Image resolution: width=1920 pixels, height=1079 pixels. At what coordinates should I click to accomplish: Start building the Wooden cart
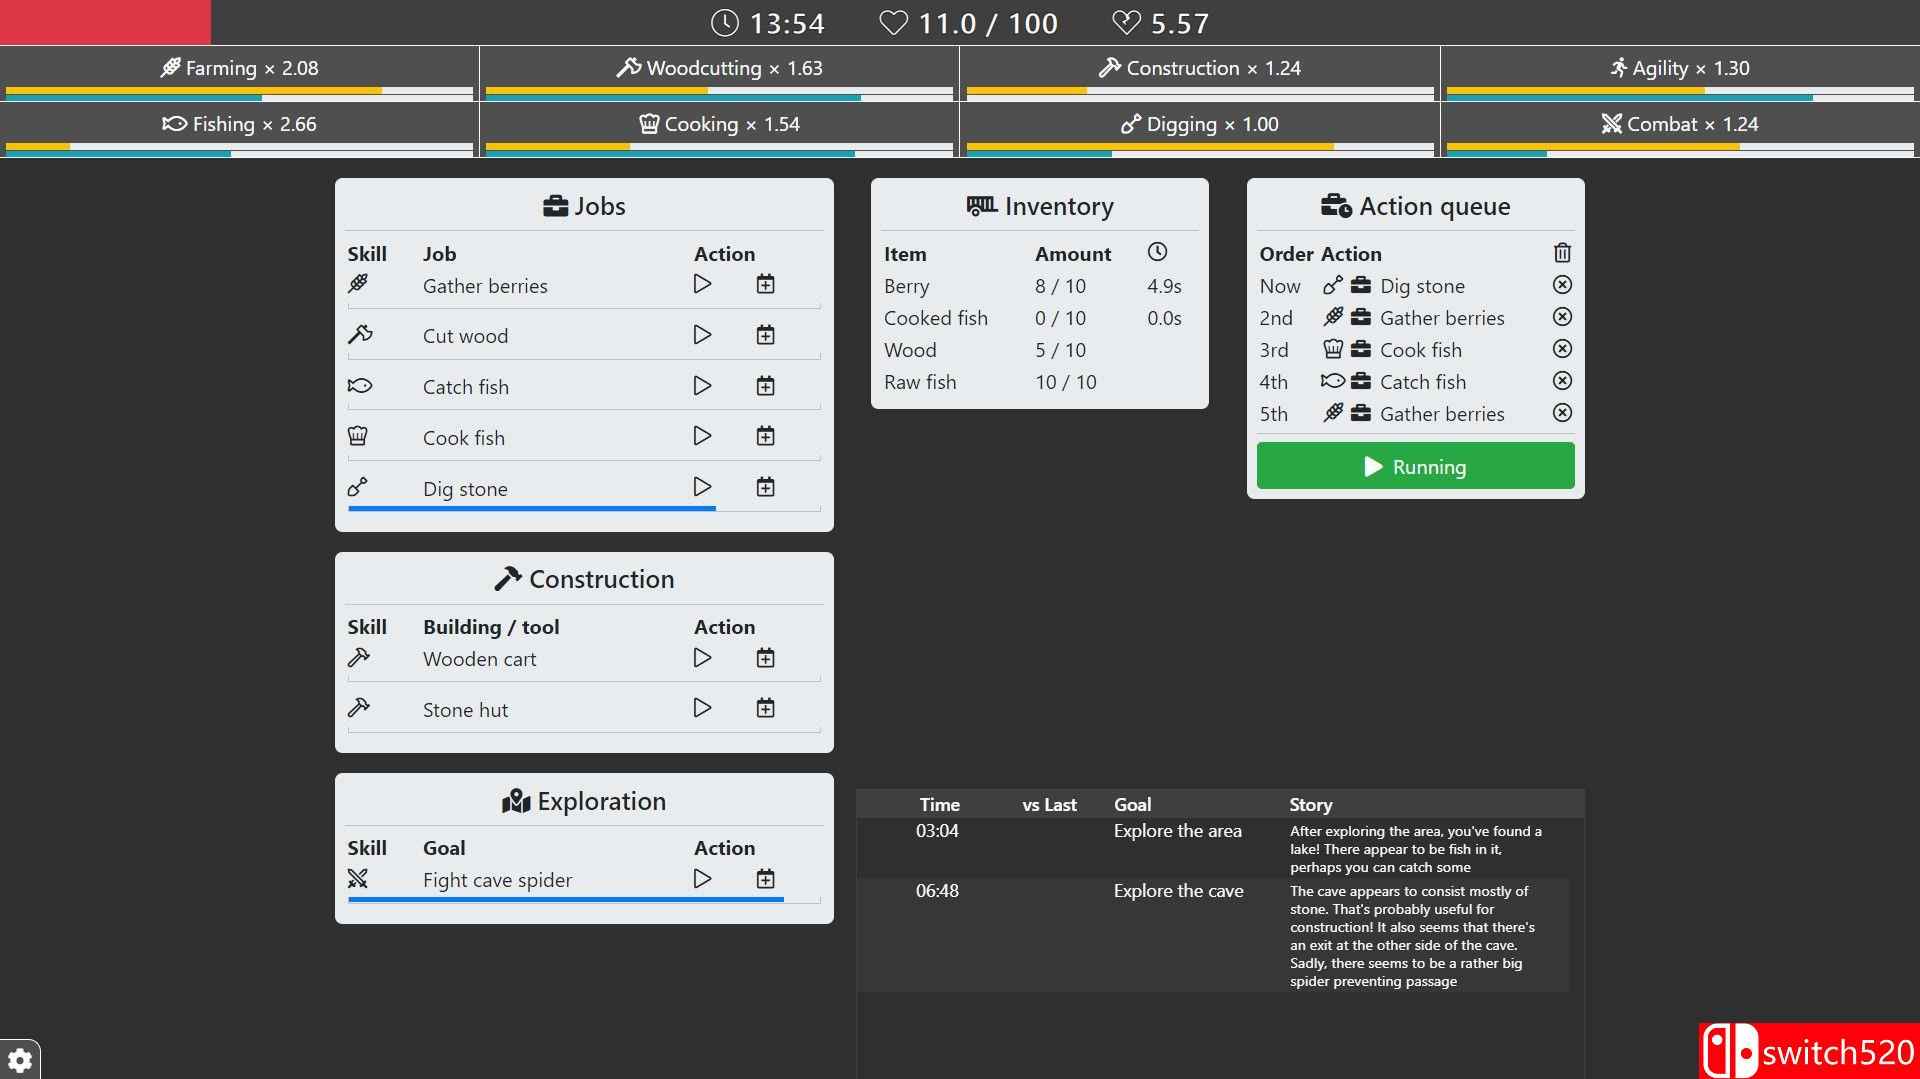(702, 659)
